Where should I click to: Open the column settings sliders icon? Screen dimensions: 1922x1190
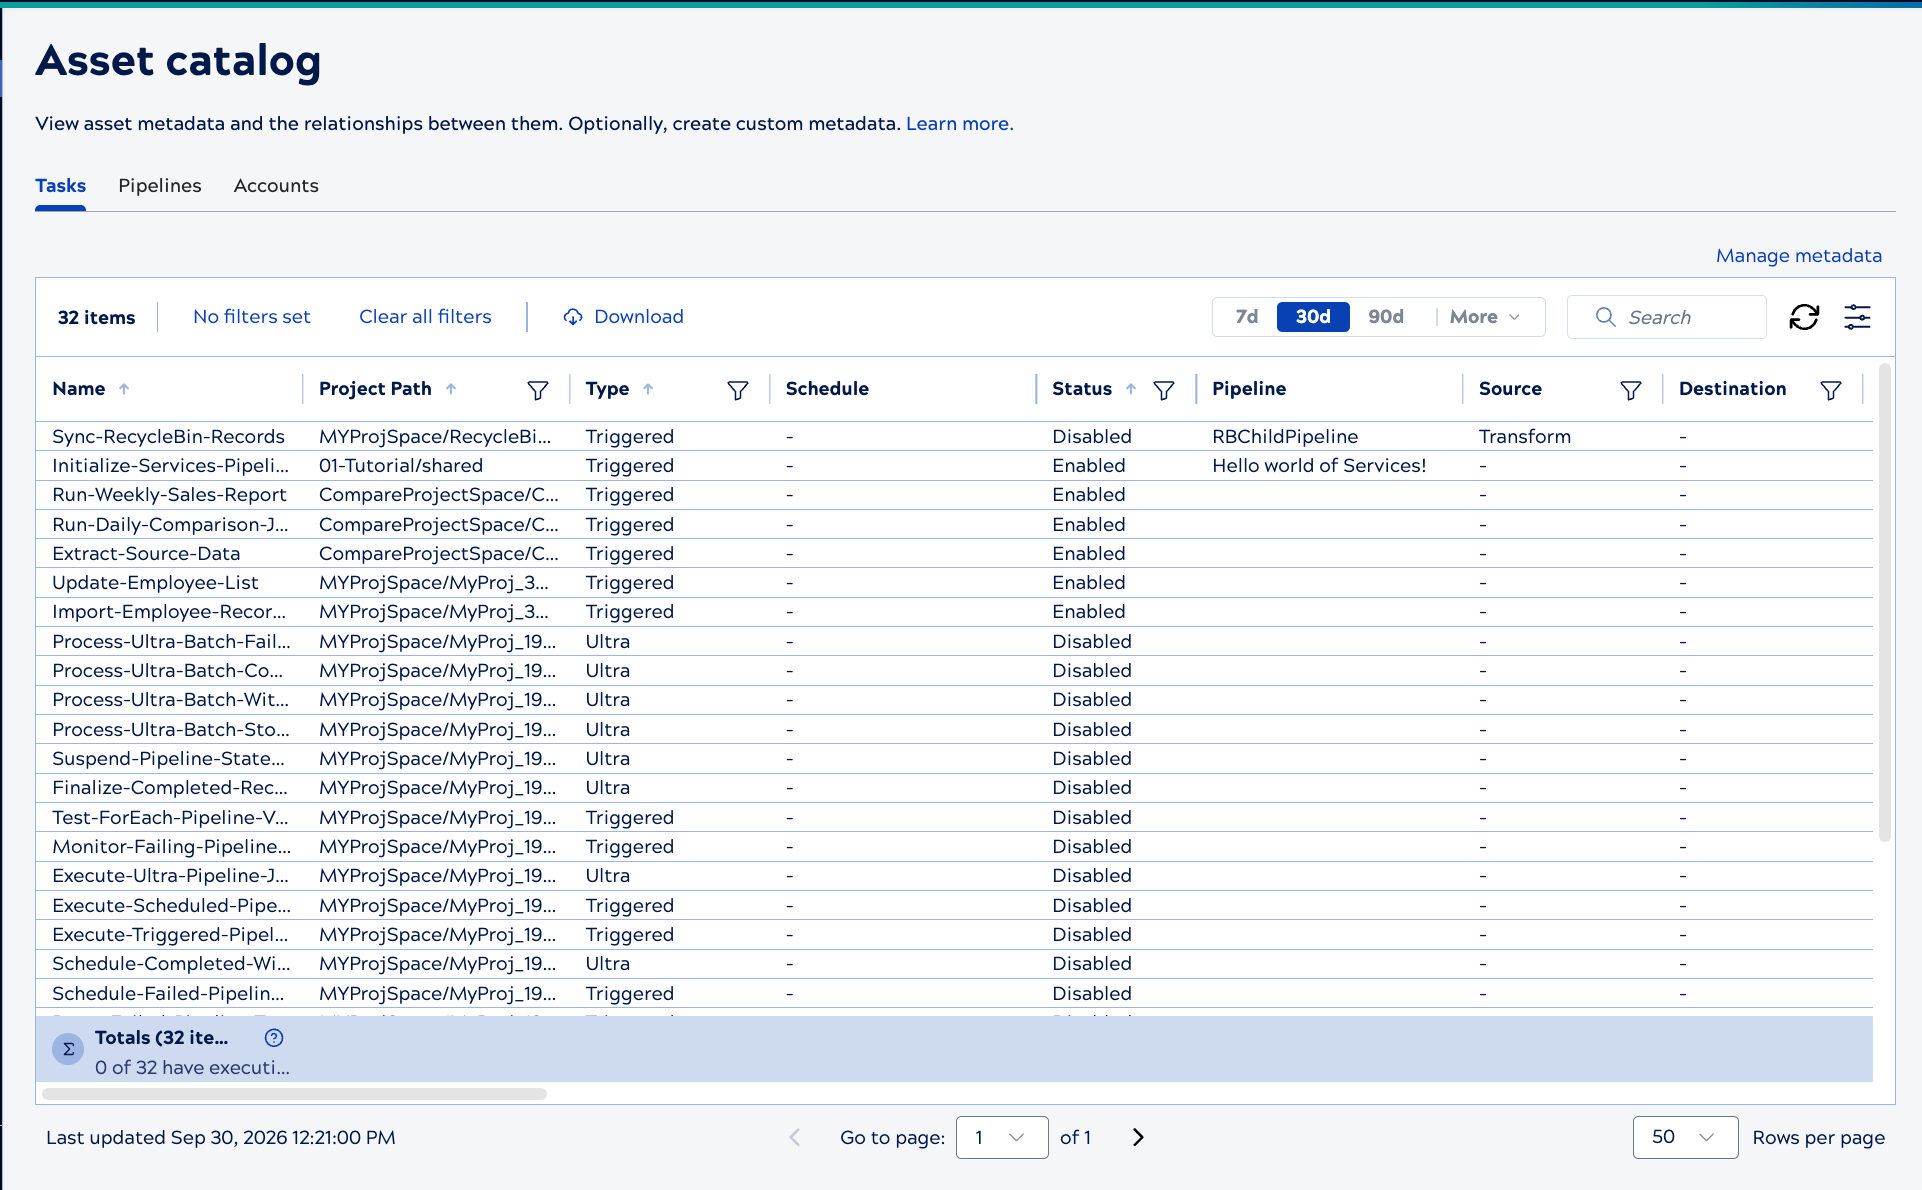pos(1857,317)
